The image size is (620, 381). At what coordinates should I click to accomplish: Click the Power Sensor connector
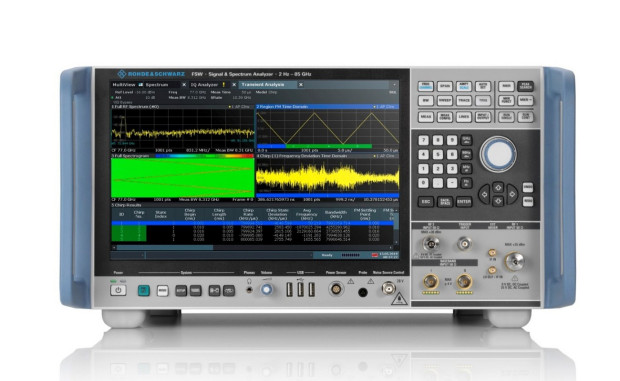pyautogui.click(x=336, y=289)
